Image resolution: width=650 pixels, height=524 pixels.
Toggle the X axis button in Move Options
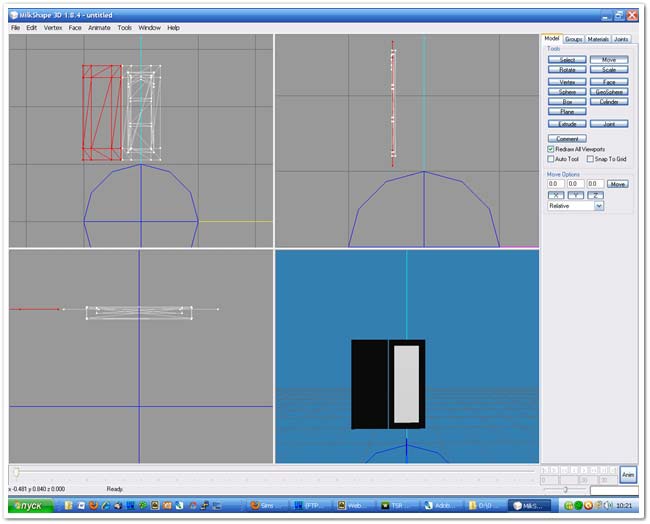click(x=556, y=195)
